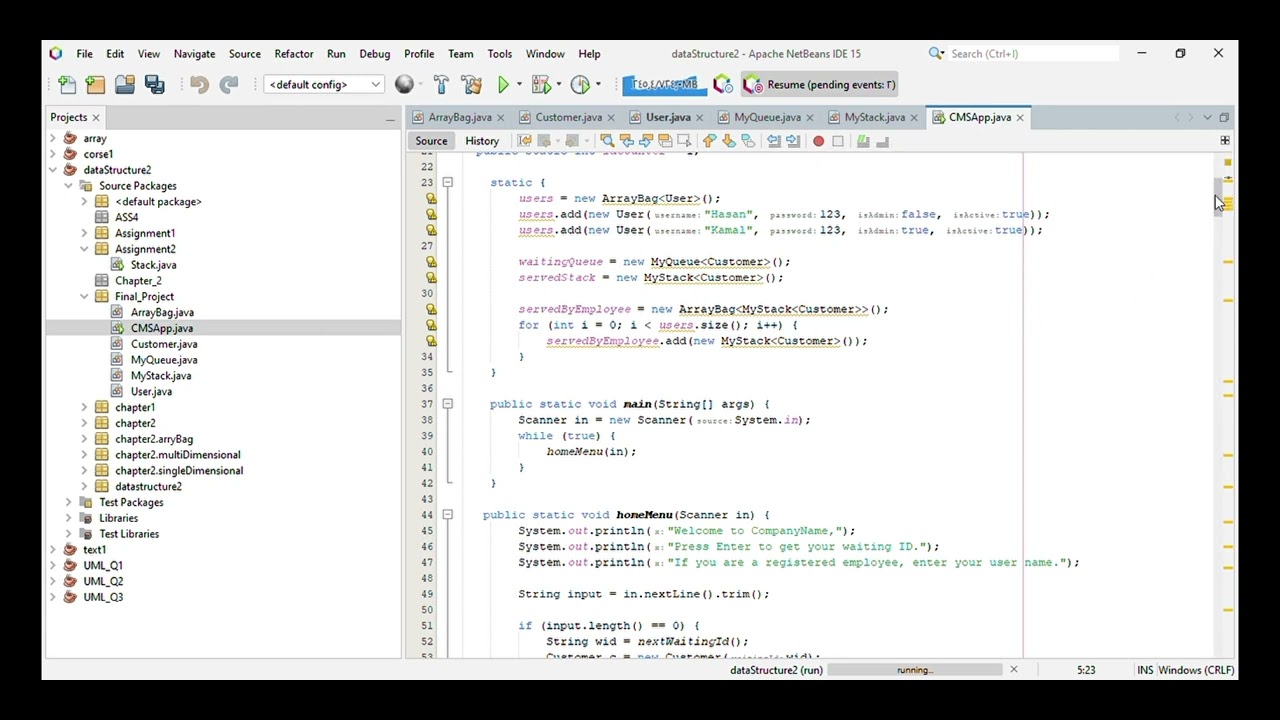Image resolution: width=1280 pixels, height=720 pixels.
Task: Switch editor to Source view
Action: (x=431, y=141)
